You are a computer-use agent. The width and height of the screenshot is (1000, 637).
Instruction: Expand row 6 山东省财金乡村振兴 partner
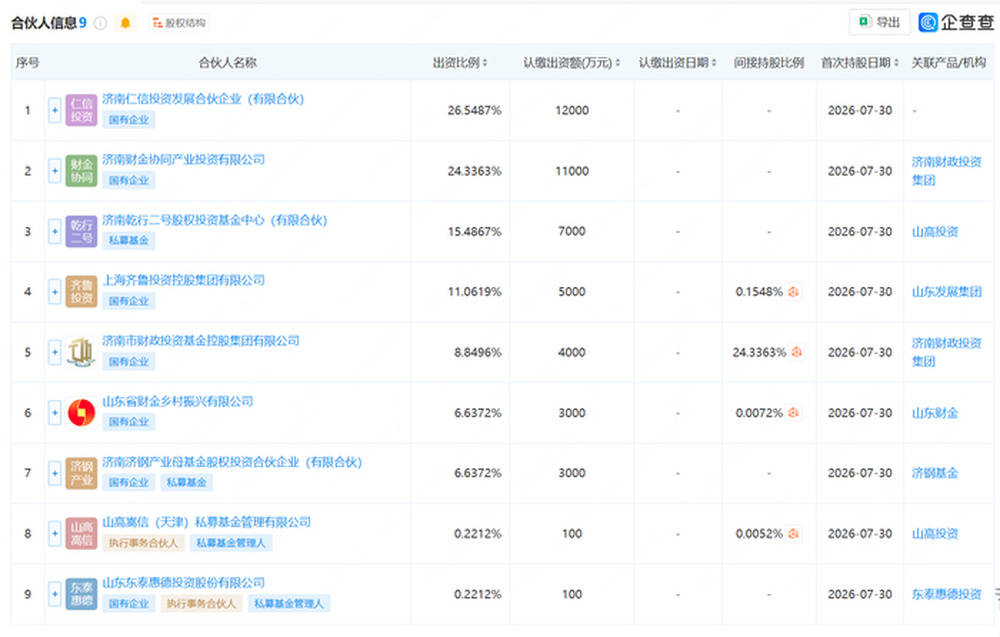(55, 413)
